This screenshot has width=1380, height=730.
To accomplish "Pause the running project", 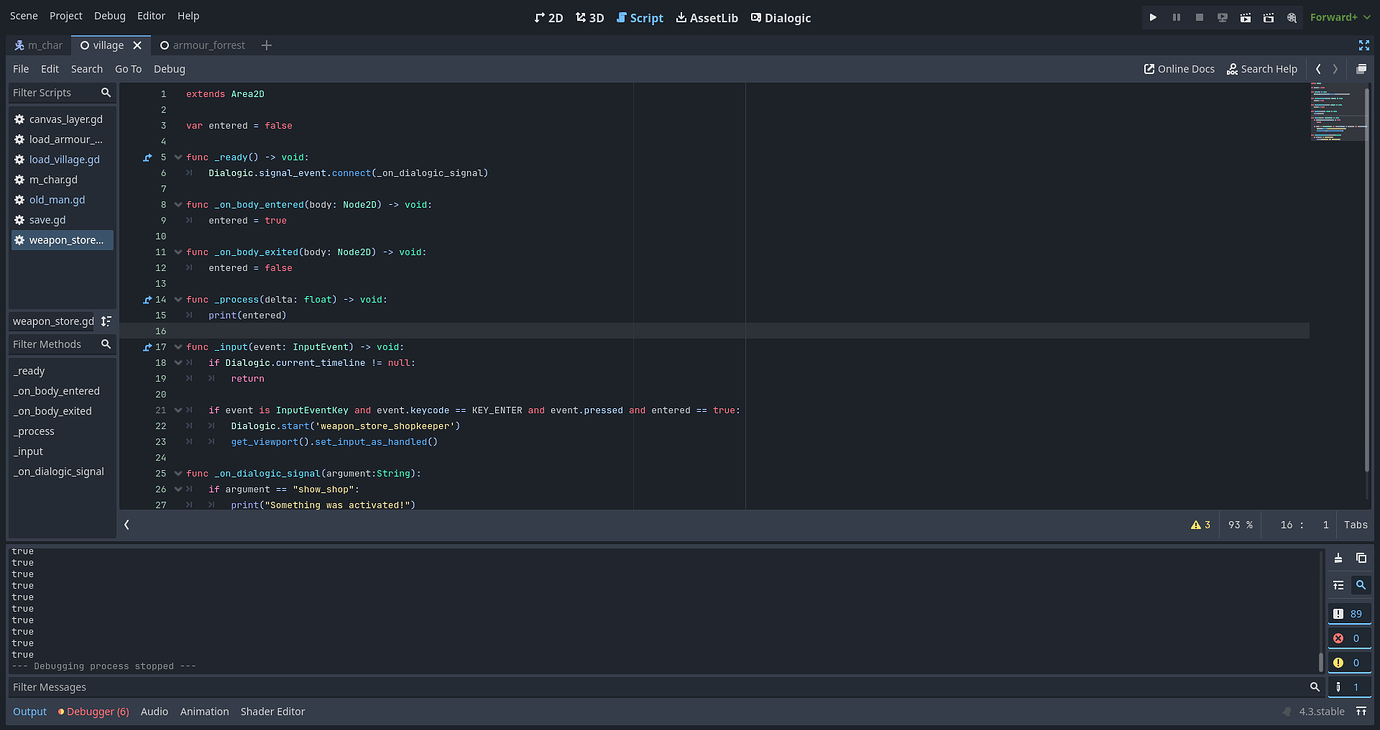I will tap(1176, 17).
